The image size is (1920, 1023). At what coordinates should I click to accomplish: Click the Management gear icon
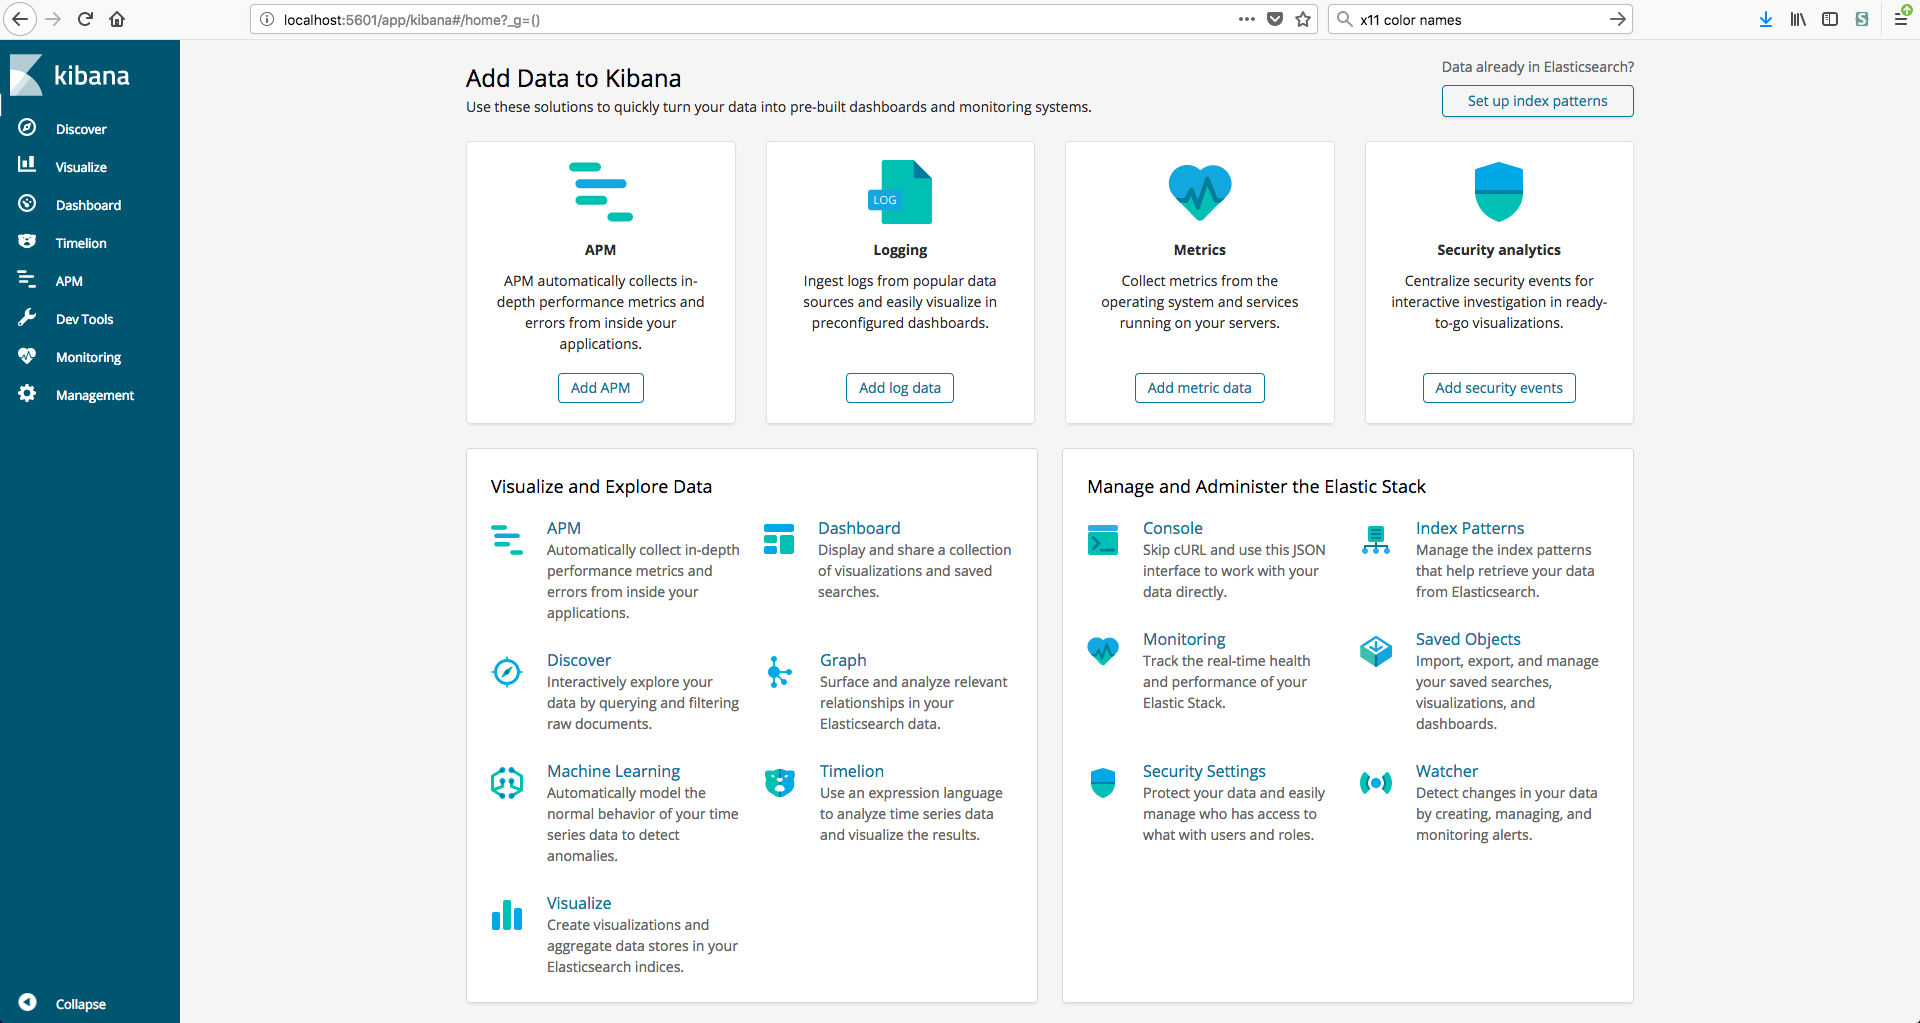(x=27, y=393)
